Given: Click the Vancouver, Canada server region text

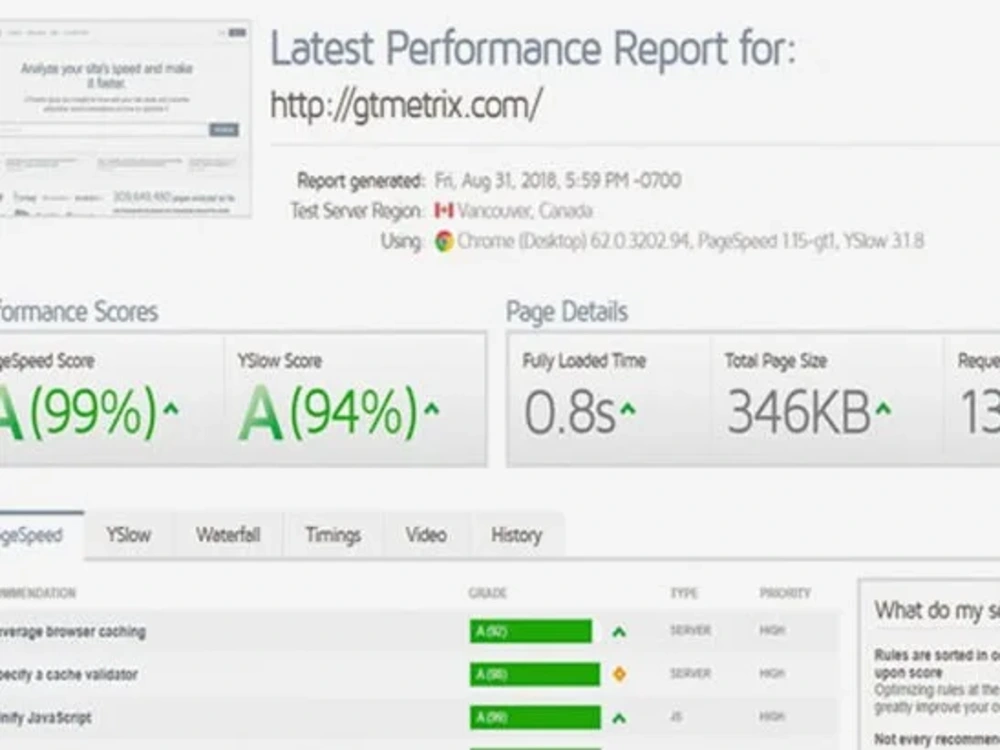Looking at the screenshot, I should pyautogui.click(x=525, y=210).
